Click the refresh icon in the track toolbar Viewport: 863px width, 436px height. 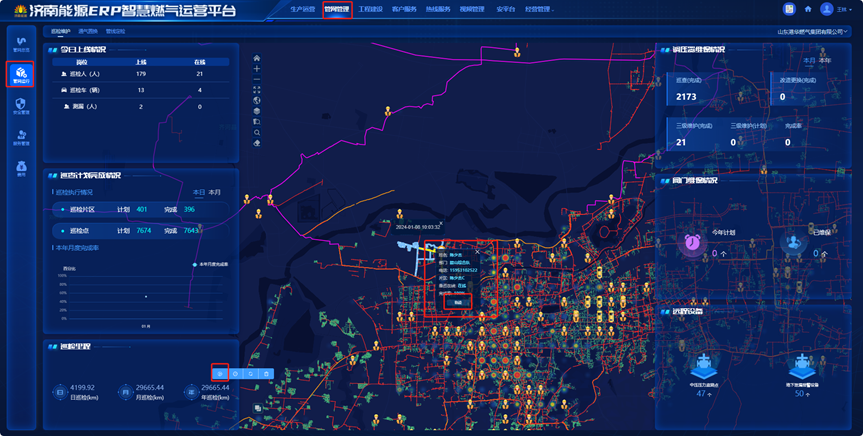(250, 373)
